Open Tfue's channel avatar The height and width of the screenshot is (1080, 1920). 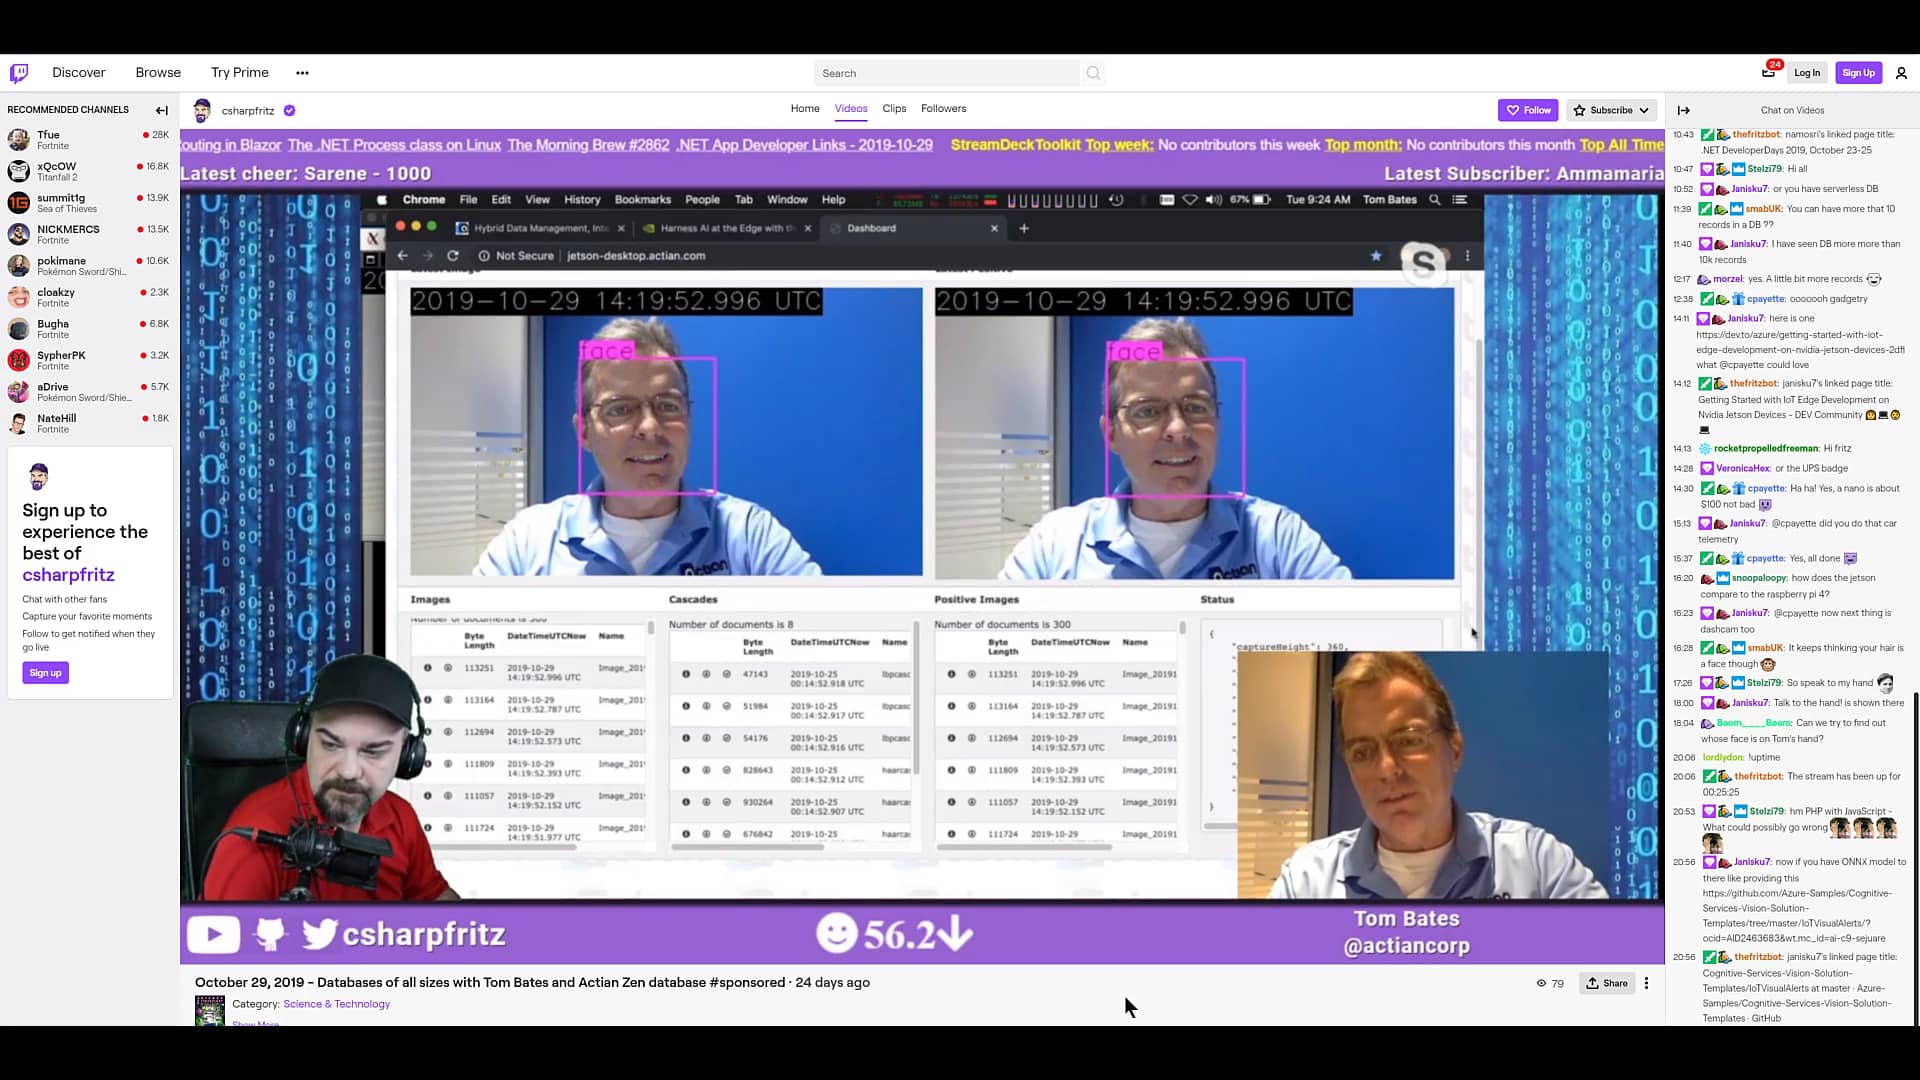19,140
